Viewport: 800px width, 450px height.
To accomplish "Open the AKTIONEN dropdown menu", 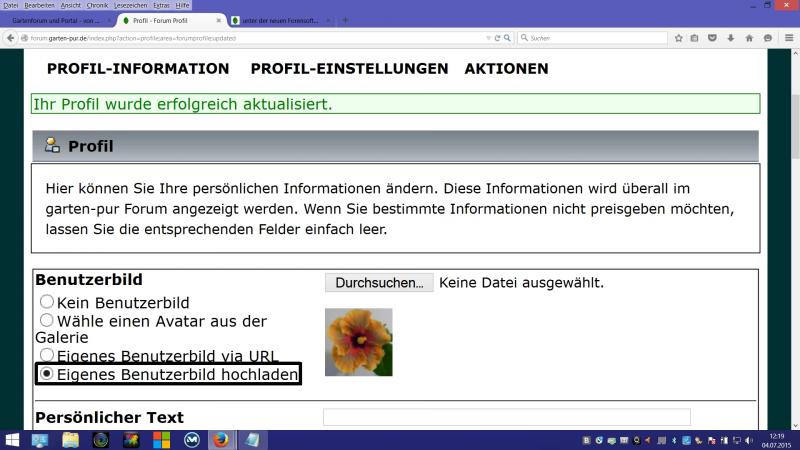I will pos(506,69).
